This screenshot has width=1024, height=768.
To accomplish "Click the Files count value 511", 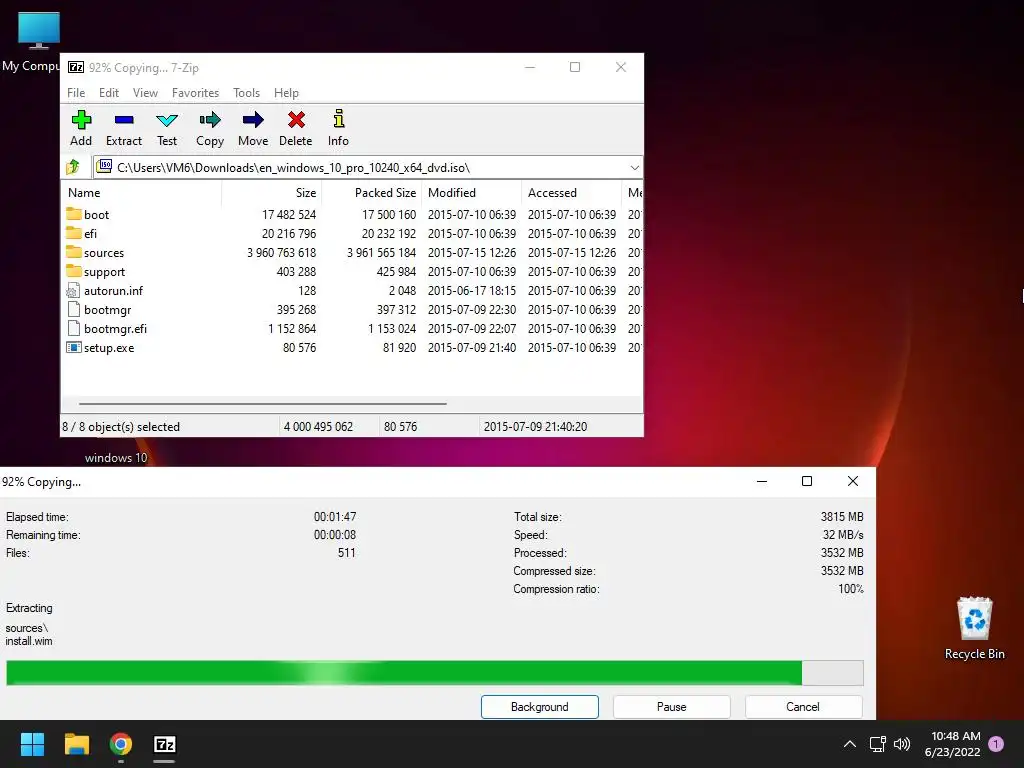I will pyautogui.click(x=347, y=553).
